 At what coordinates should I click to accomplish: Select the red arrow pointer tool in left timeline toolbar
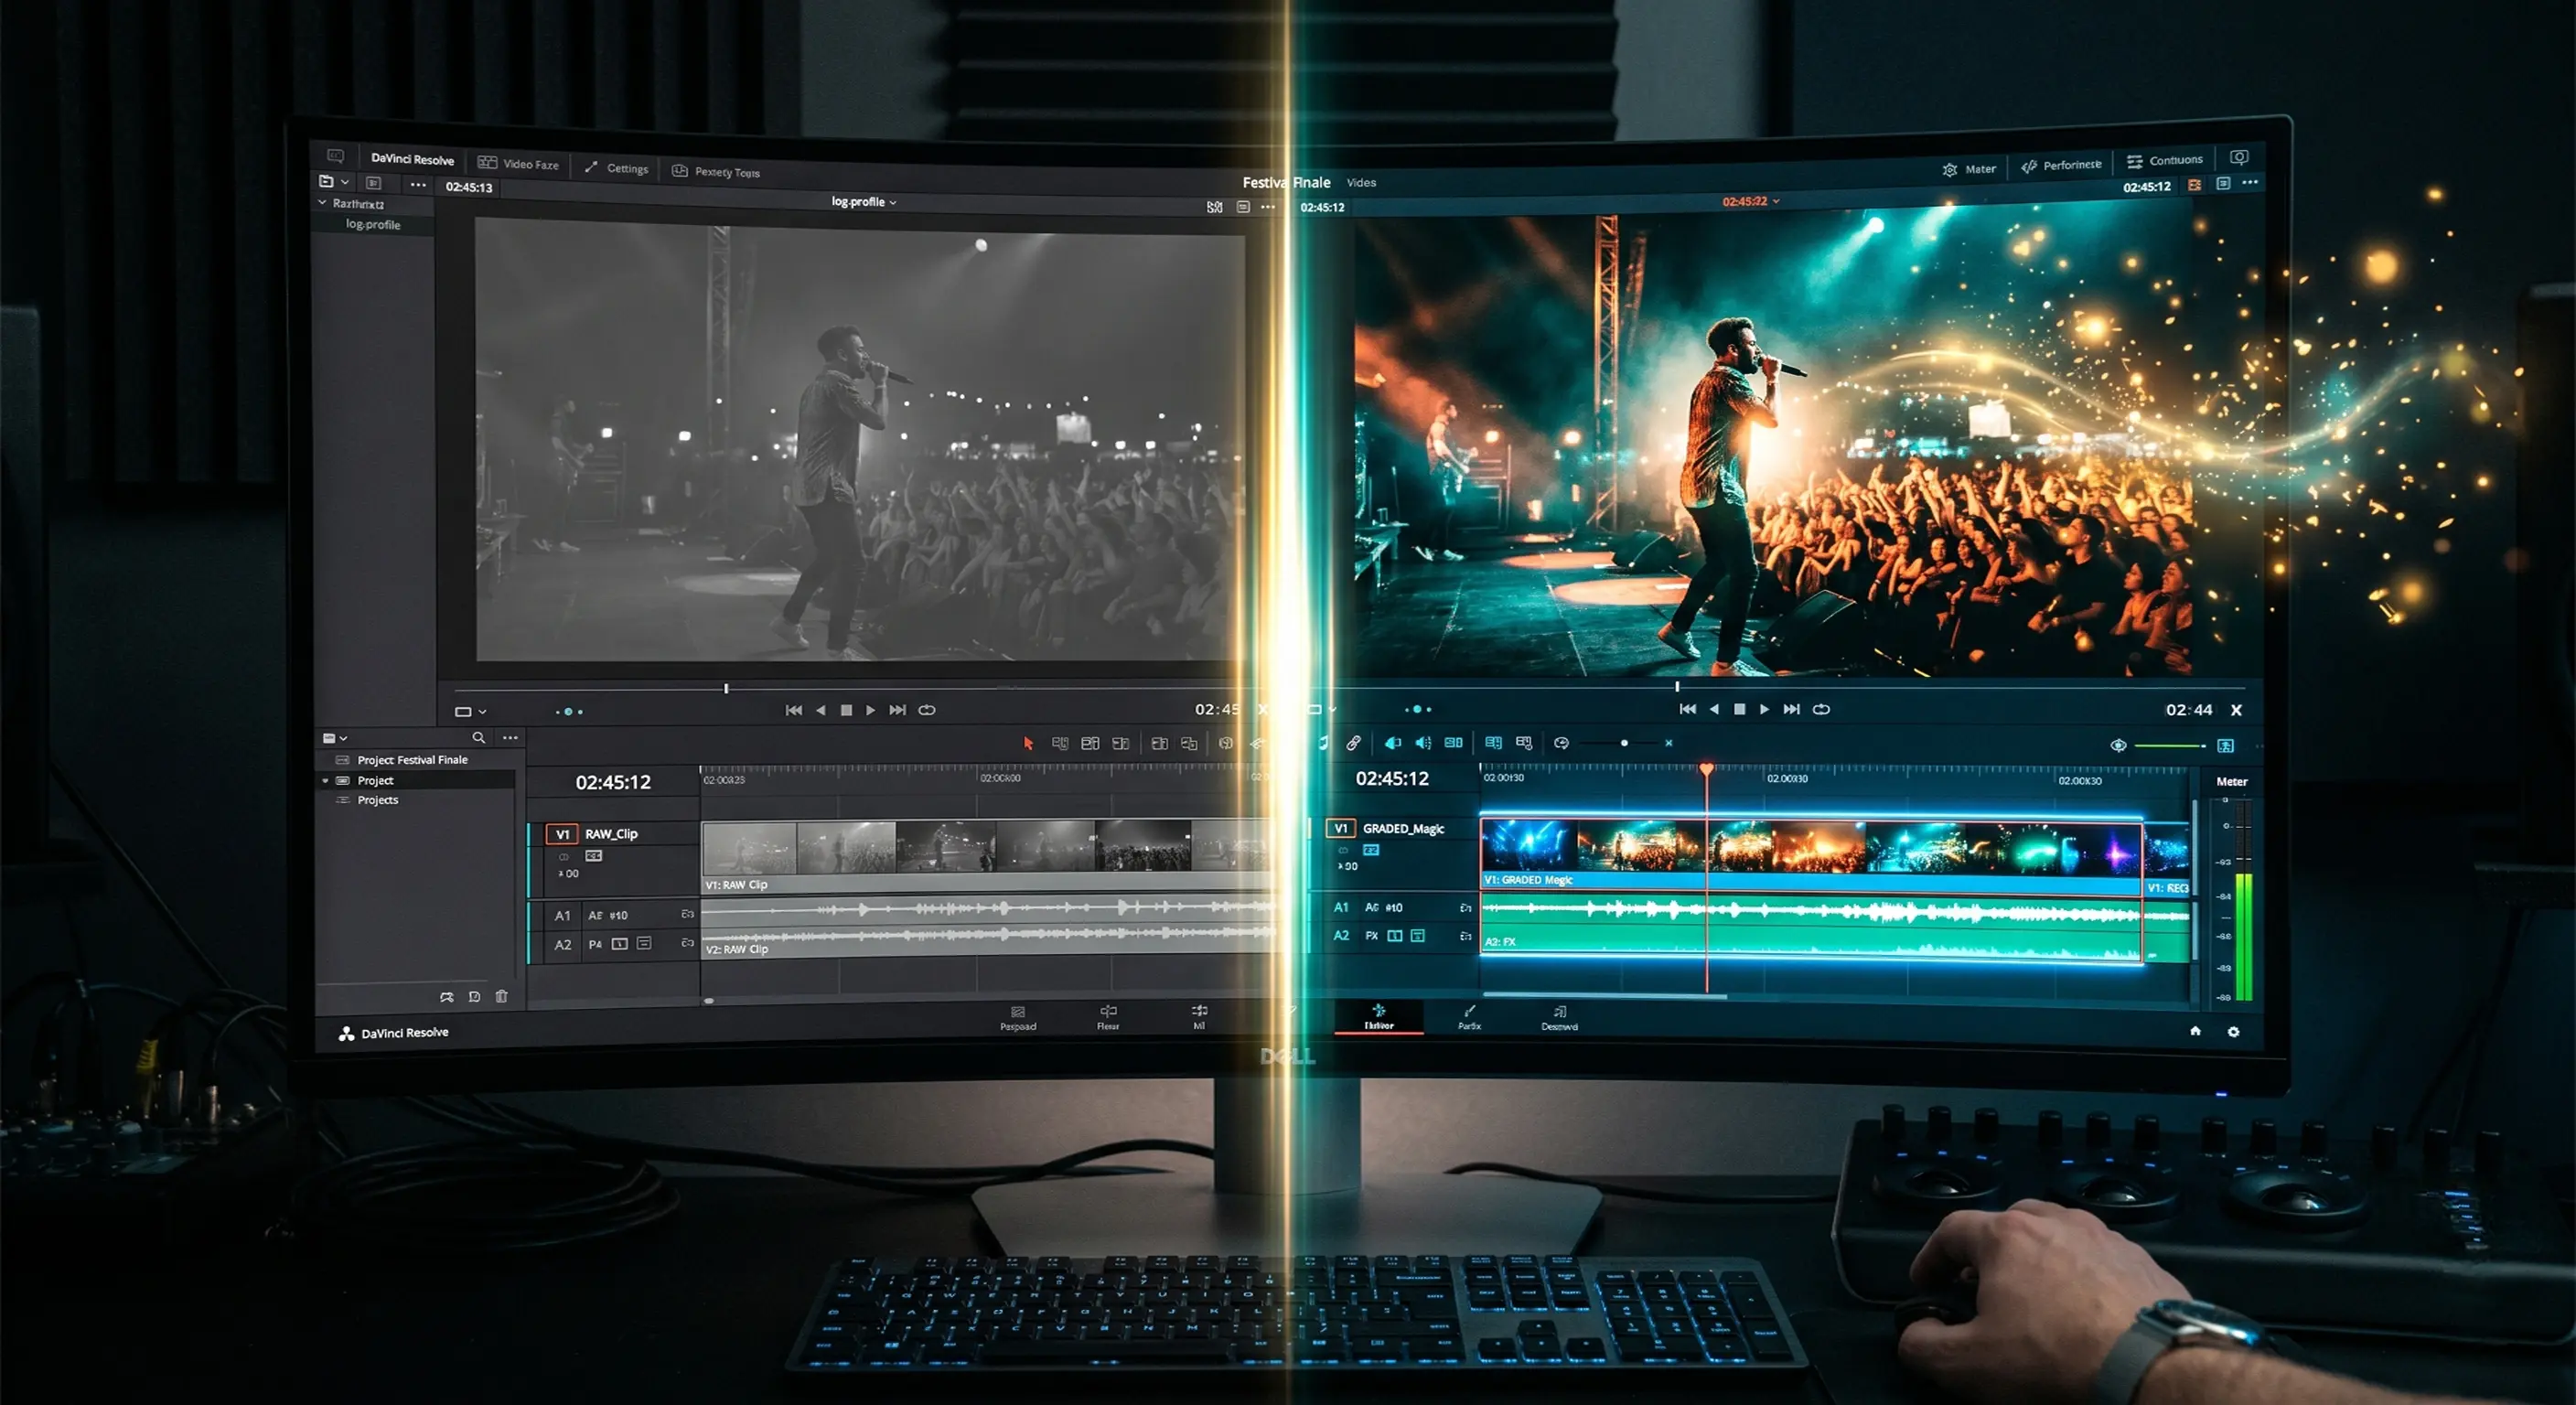tap(1028, 744)
